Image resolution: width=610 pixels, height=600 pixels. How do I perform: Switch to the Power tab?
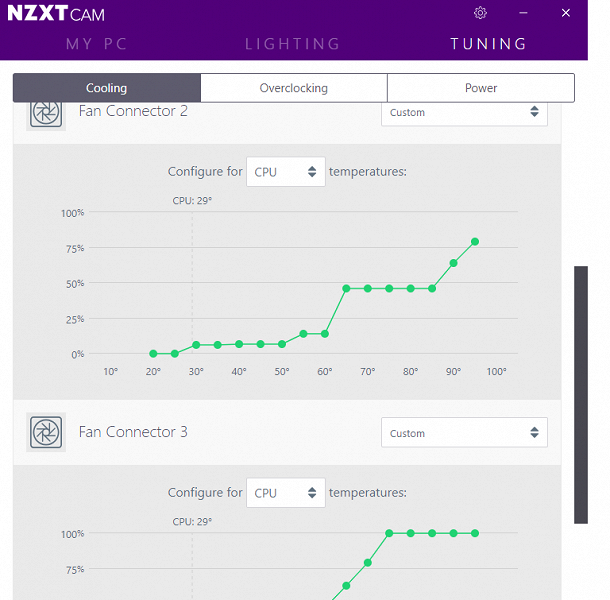481,88
